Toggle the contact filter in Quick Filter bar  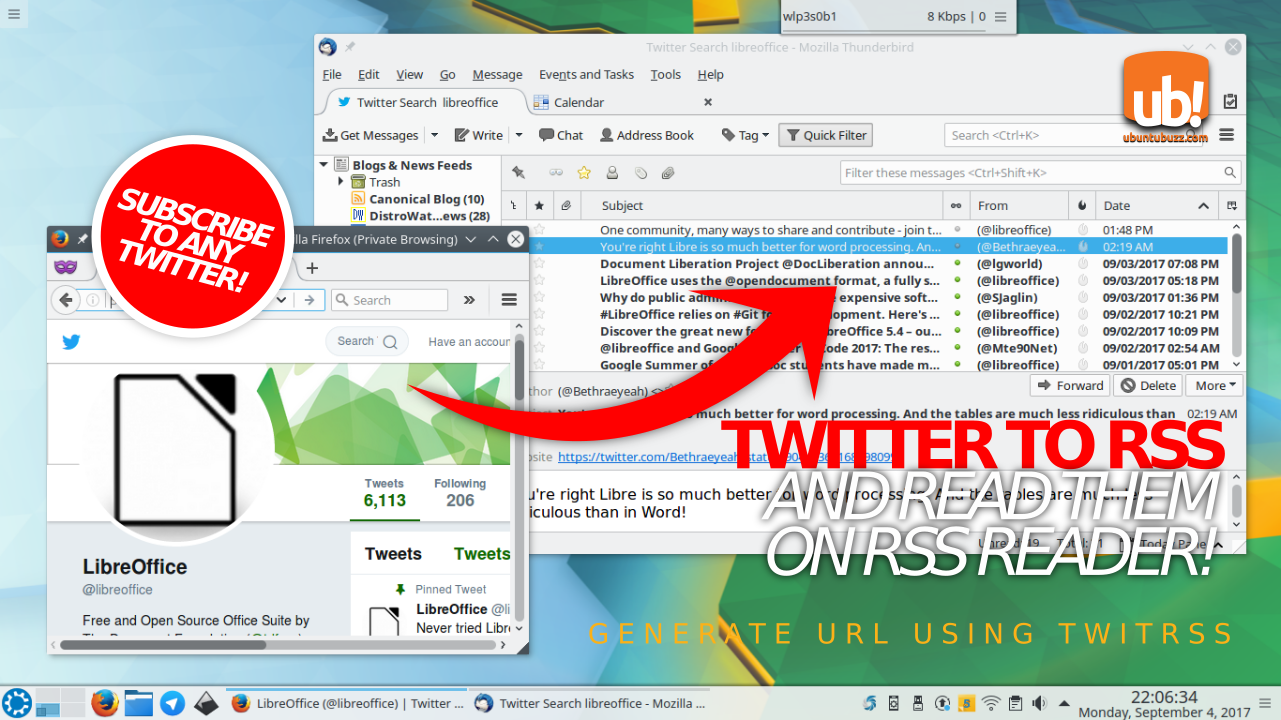tap(611, 172)
